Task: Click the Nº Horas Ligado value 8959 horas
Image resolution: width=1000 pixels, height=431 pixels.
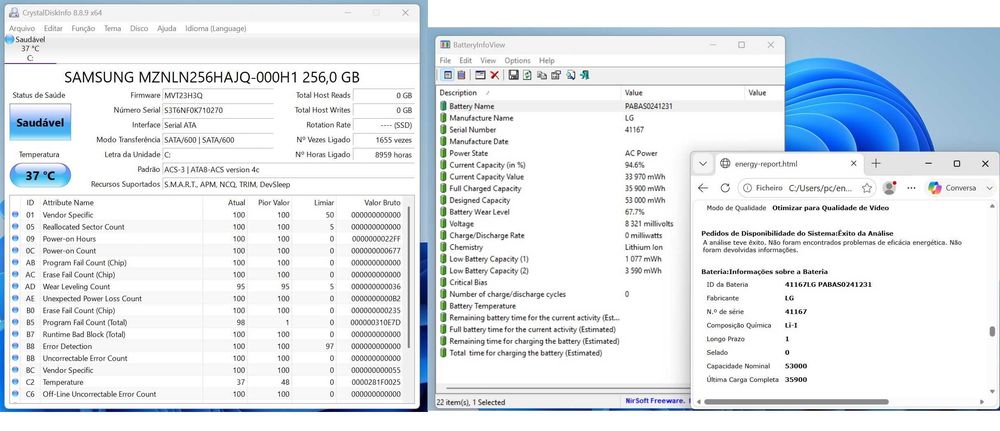Action: (x=384, y=154)
